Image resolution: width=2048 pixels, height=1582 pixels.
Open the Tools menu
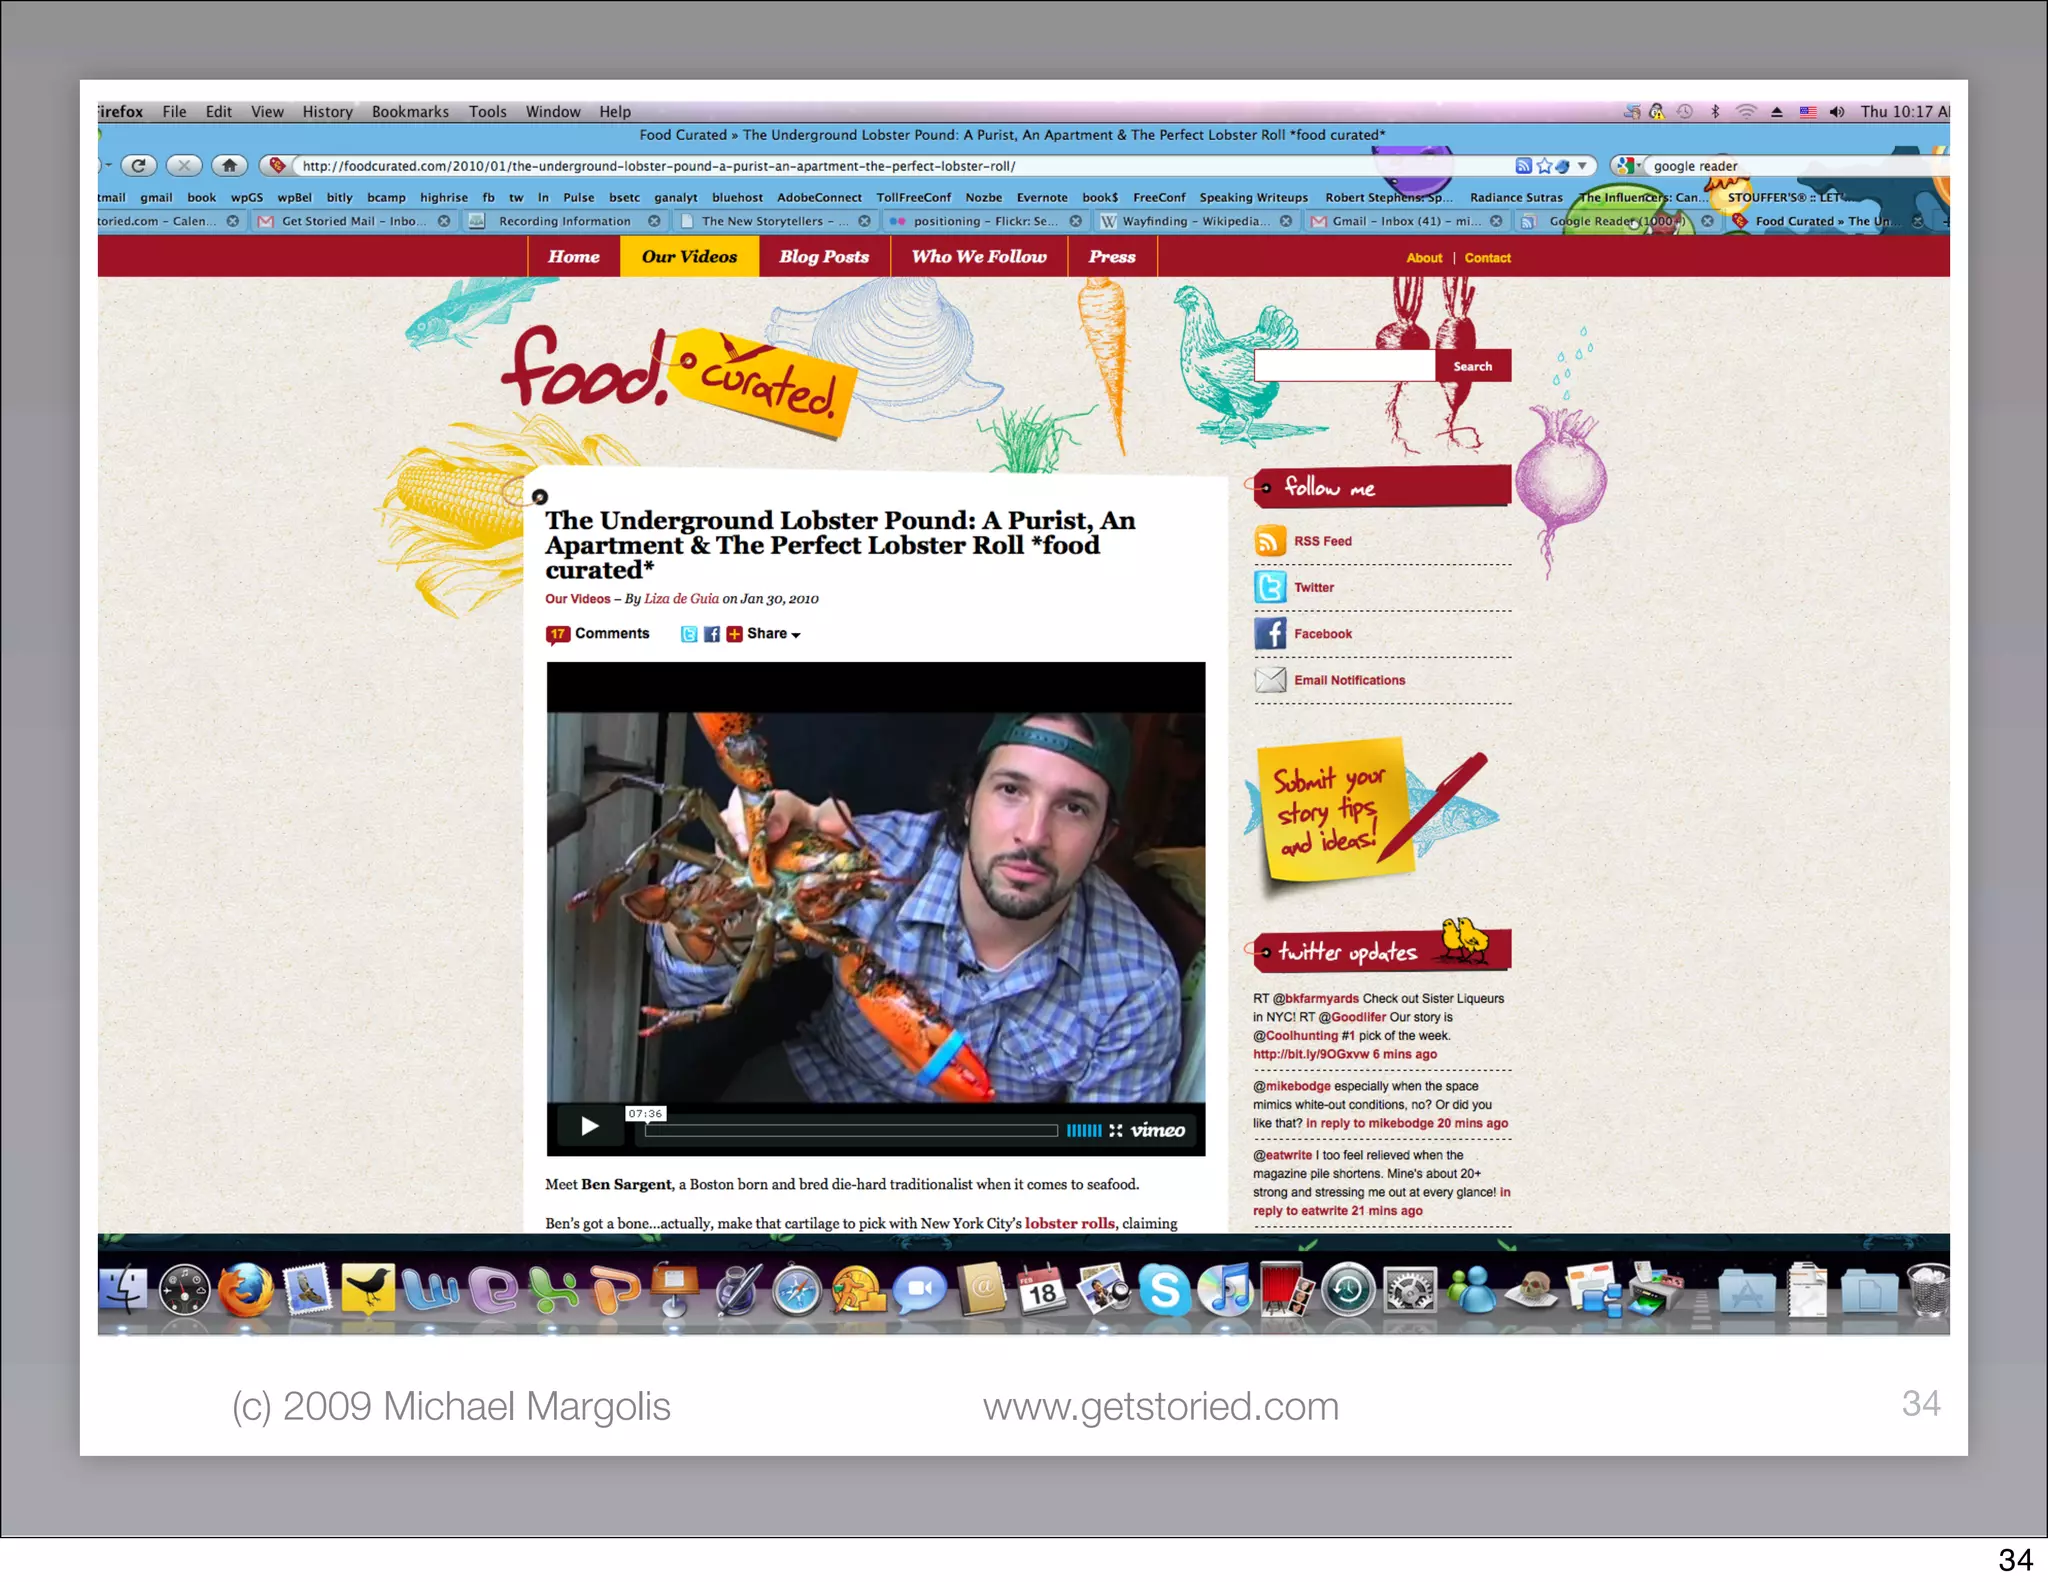click(x=488, y=112)
